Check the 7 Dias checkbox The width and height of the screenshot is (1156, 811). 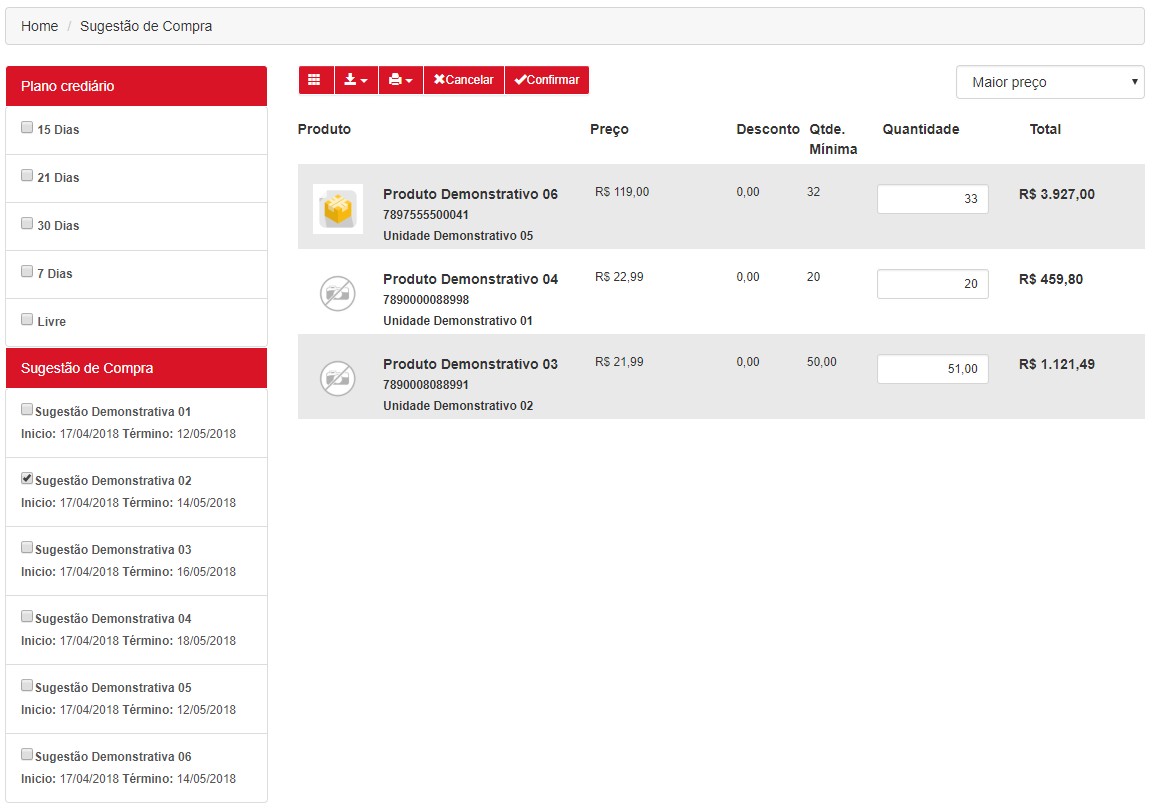pos(27,271)
